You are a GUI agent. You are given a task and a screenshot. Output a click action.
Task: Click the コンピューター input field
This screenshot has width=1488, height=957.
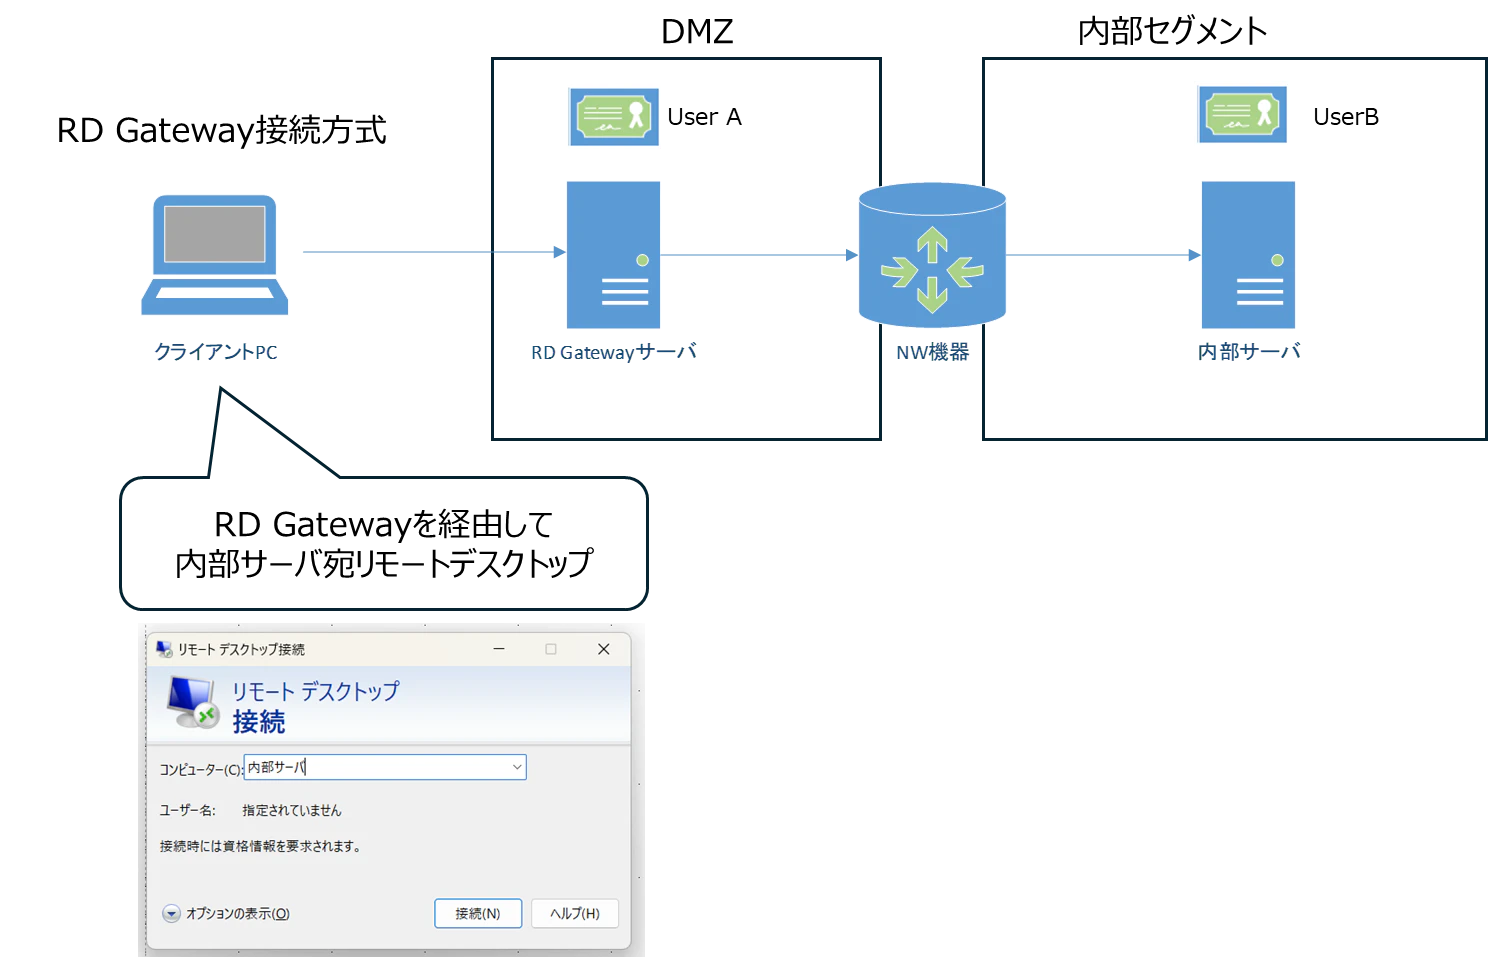[385, 767]
